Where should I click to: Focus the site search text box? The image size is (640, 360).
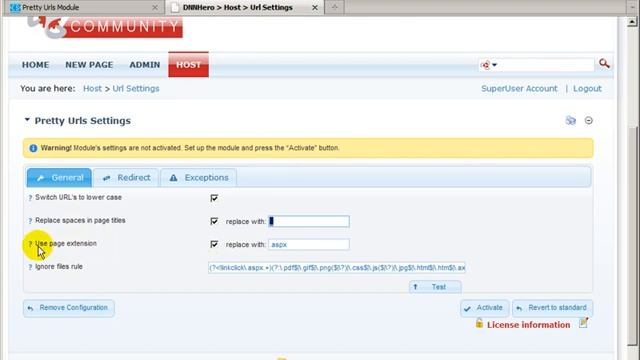point(546,65)
